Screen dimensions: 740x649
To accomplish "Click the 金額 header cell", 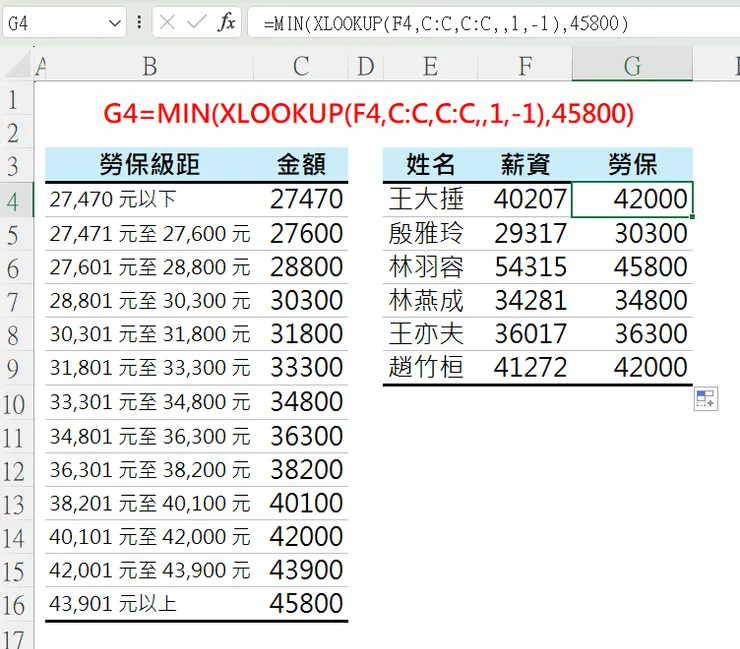I will tap(301, 165).
